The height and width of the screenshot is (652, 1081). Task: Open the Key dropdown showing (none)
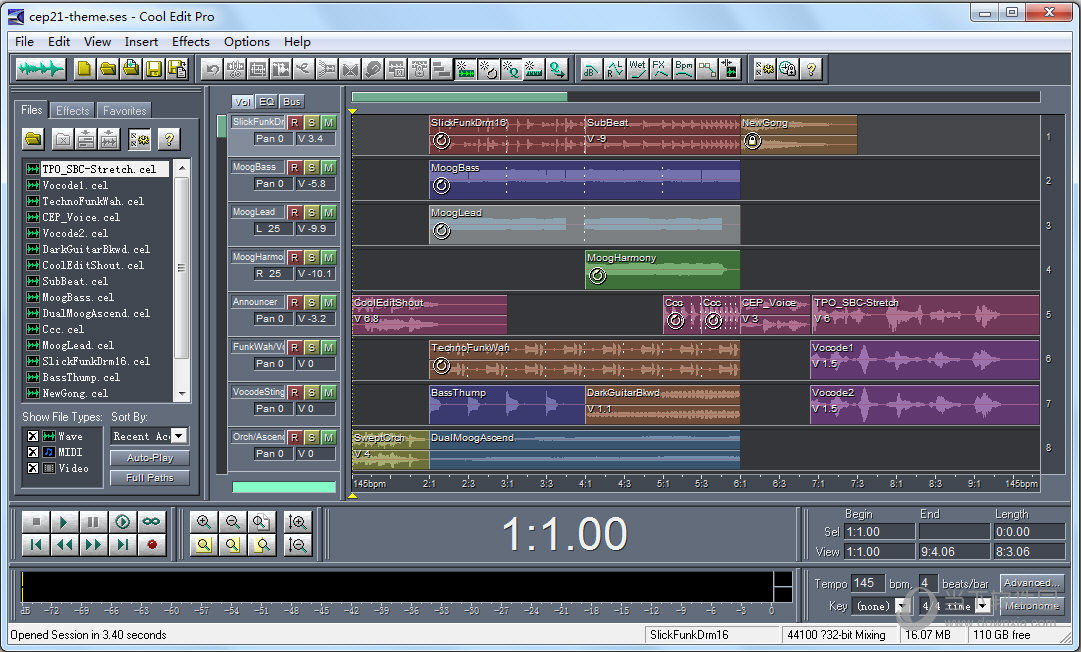(902, 606)
